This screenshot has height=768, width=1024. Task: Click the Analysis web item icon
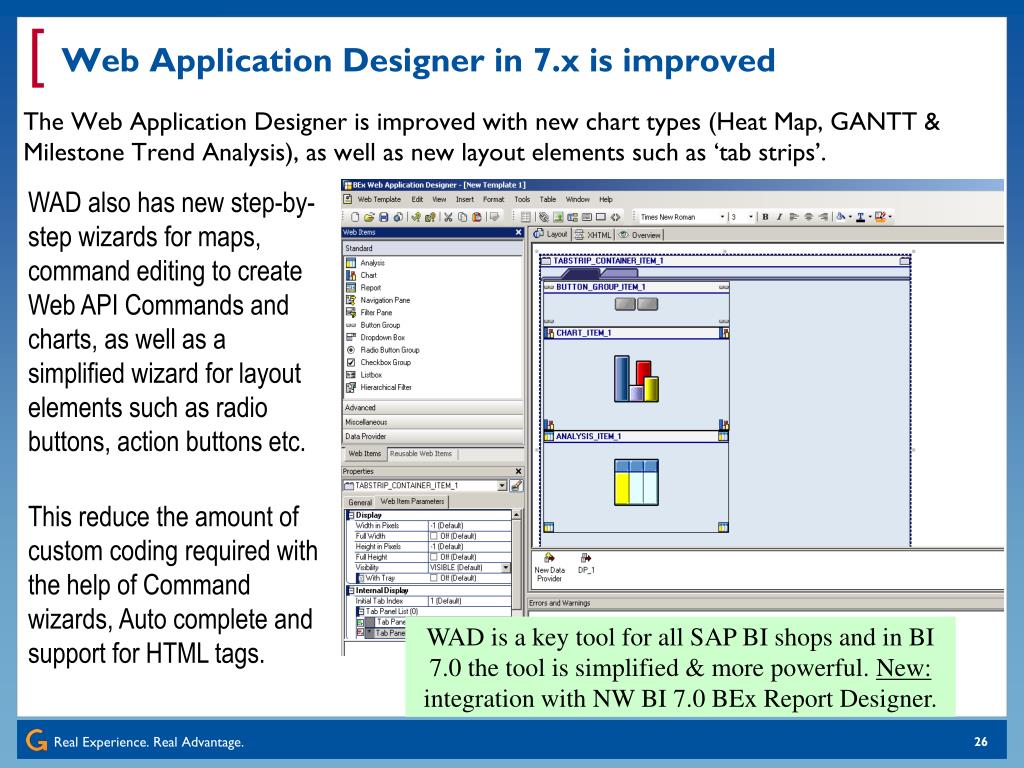point(351,263)
